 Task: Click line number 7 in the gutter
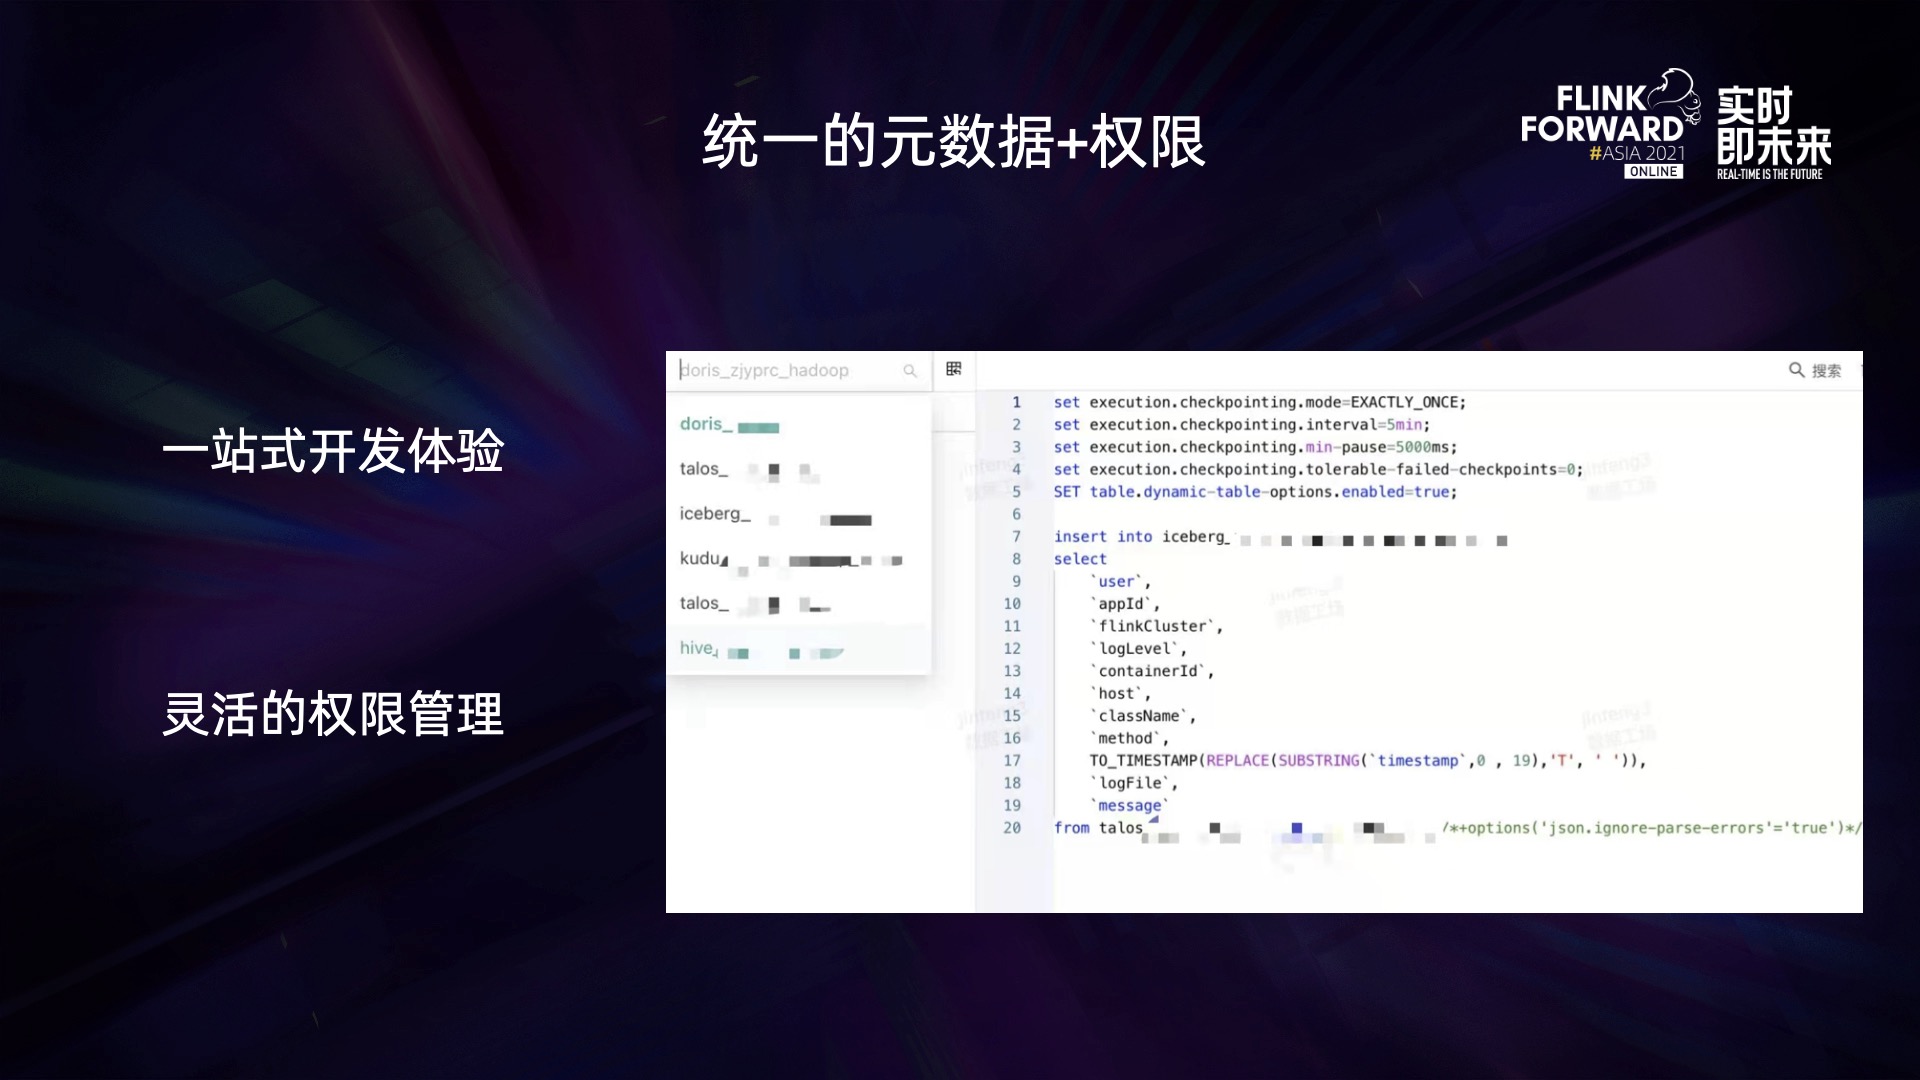pyautogui.click(x=1016, y=537)
